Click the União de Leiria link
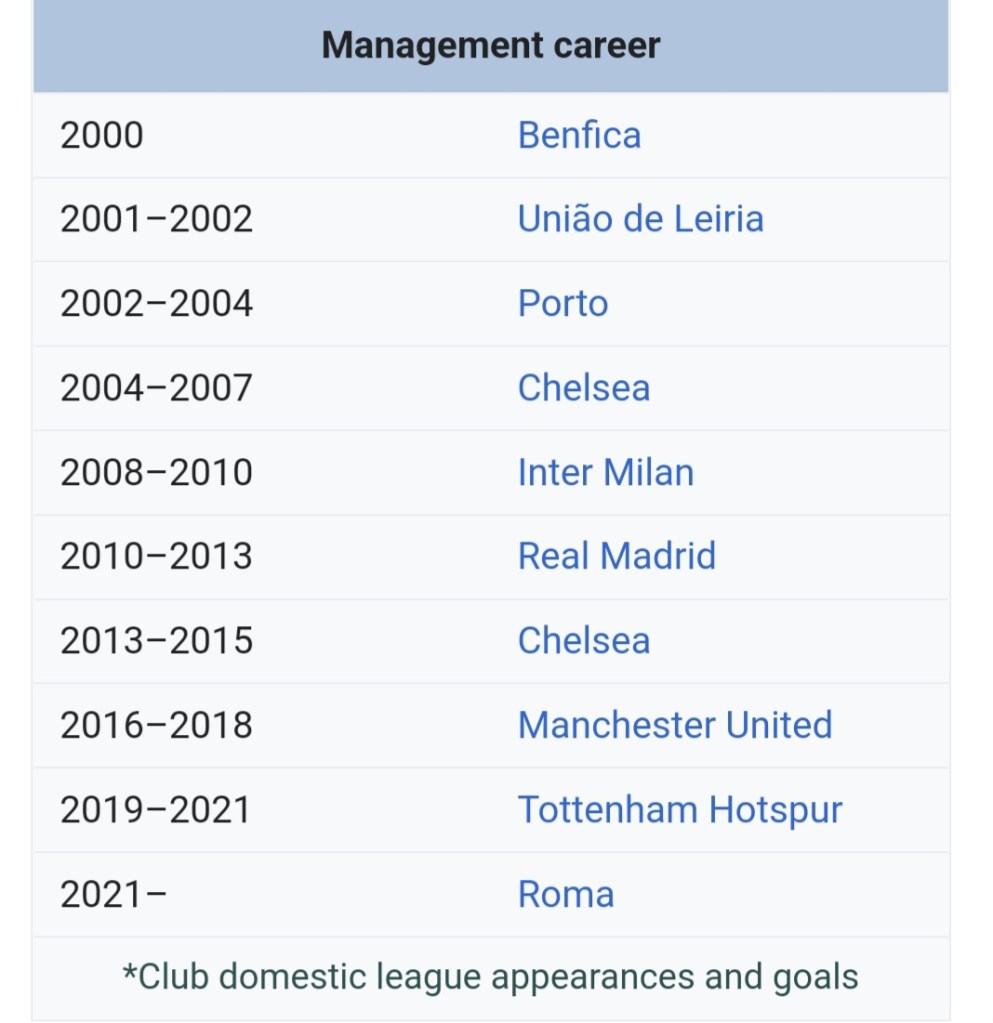This screenshot has height=1023, width=993. click(640, 219)
